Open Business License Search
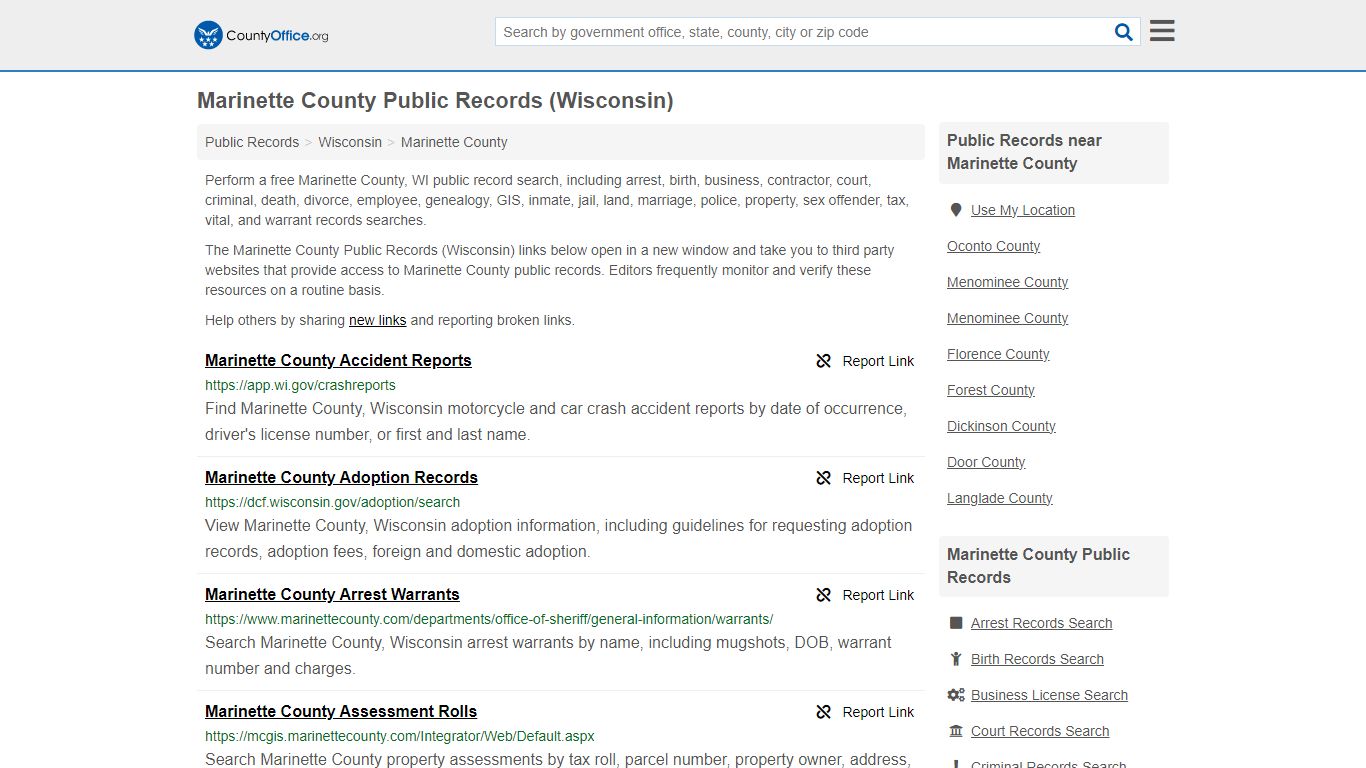Screen dimensions: 1366x768 click(1049, 695)
